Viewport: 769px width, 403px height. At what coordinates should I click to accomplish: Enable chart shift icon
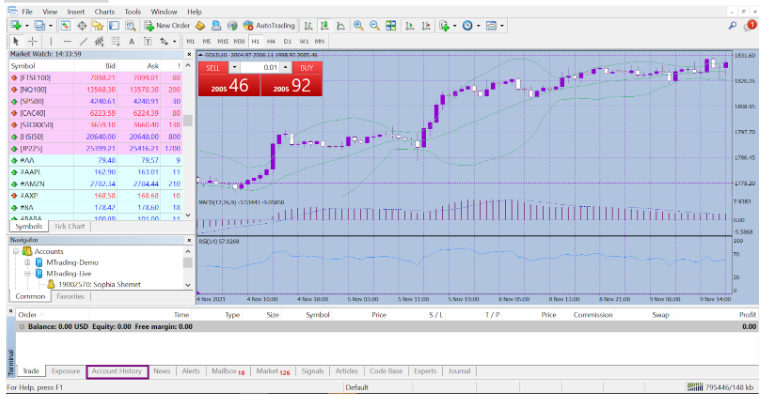click(426, 25)
